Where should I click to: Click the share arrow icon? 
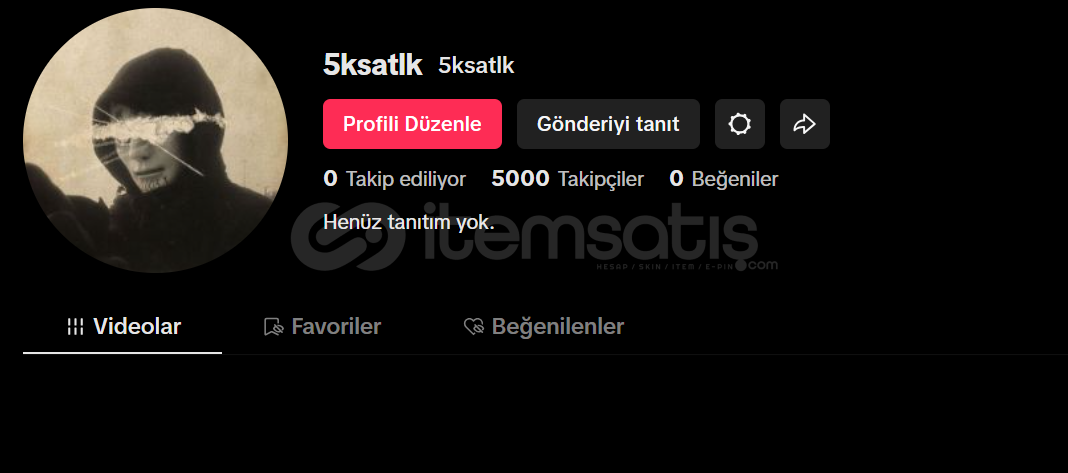[x=804, y=124]
